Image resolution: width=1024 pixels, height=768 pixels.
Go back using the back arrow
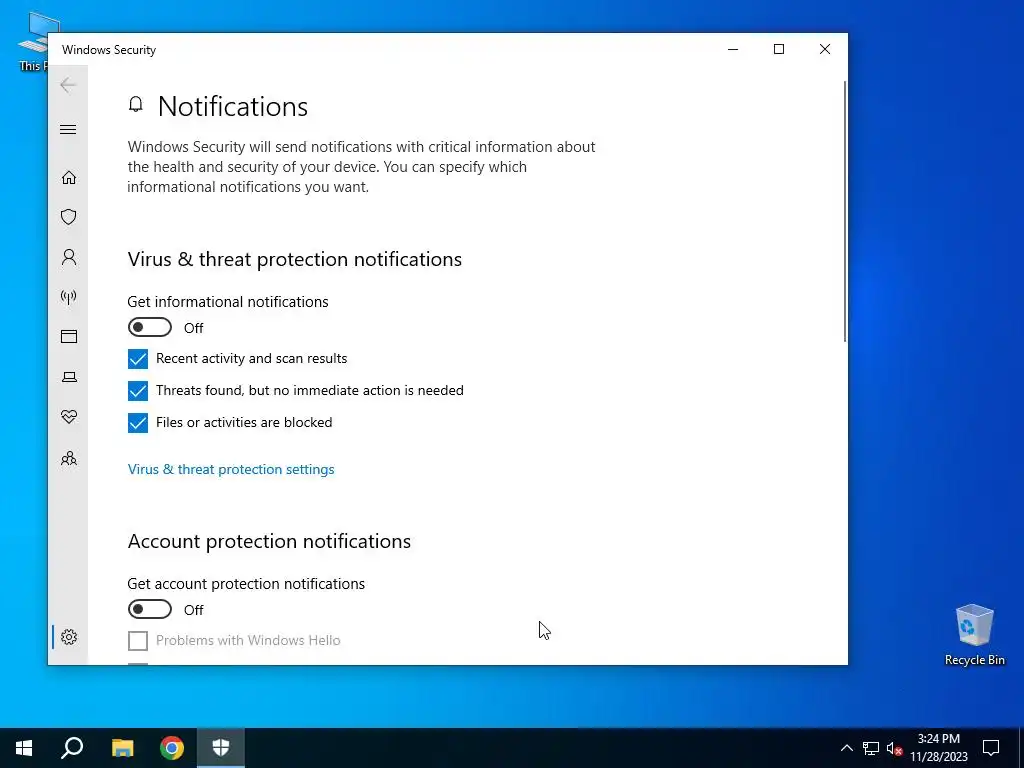coord(68,85)
